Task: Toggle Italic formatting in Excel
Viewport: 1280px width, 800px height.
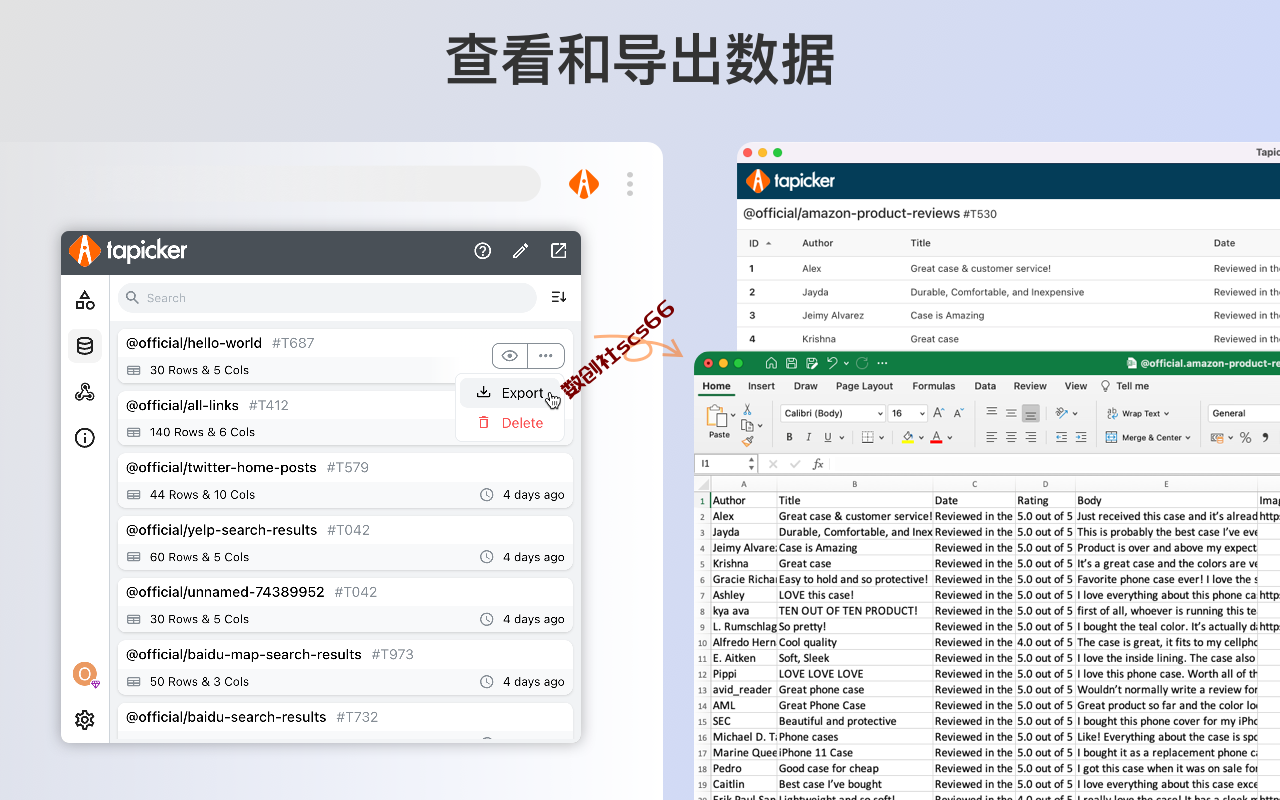Action: 808,437
